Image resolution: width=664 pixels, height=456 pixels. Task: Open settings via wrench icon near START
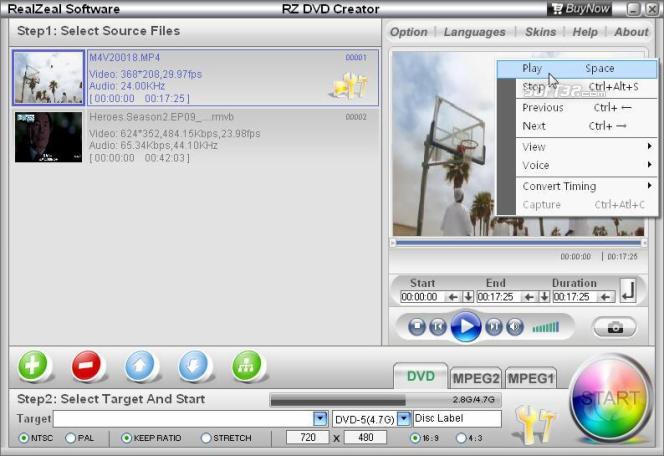coord(534,425)
